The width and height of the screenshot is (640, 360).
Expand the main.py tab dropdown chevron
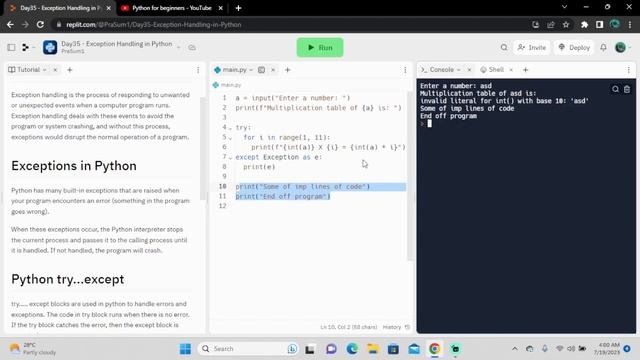251,70
